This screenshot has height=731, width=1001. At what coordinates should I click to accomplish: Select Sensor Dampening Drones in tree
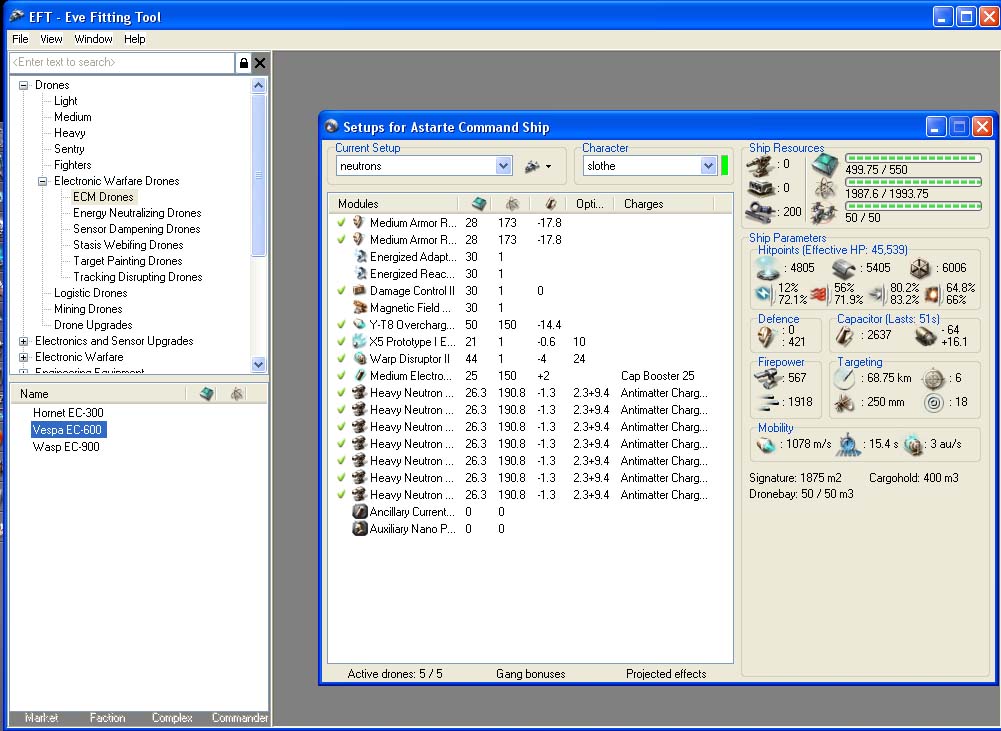[x=137, y=229]
